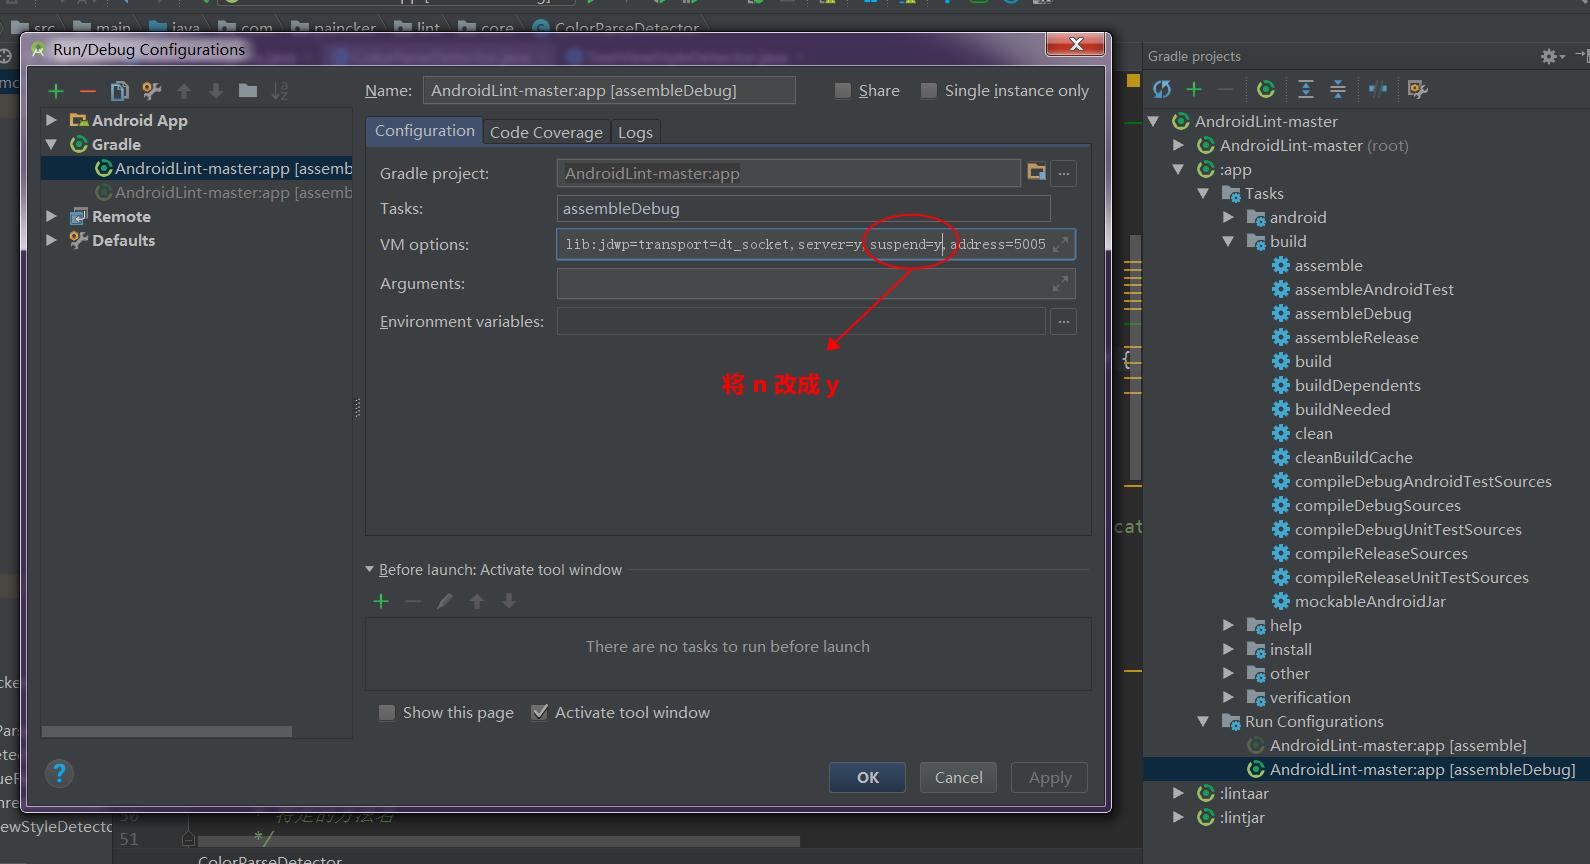Move configuration down in list toolbar
Image resolution: width=1590 pixels, height=864 pixels.
(216, 91)
